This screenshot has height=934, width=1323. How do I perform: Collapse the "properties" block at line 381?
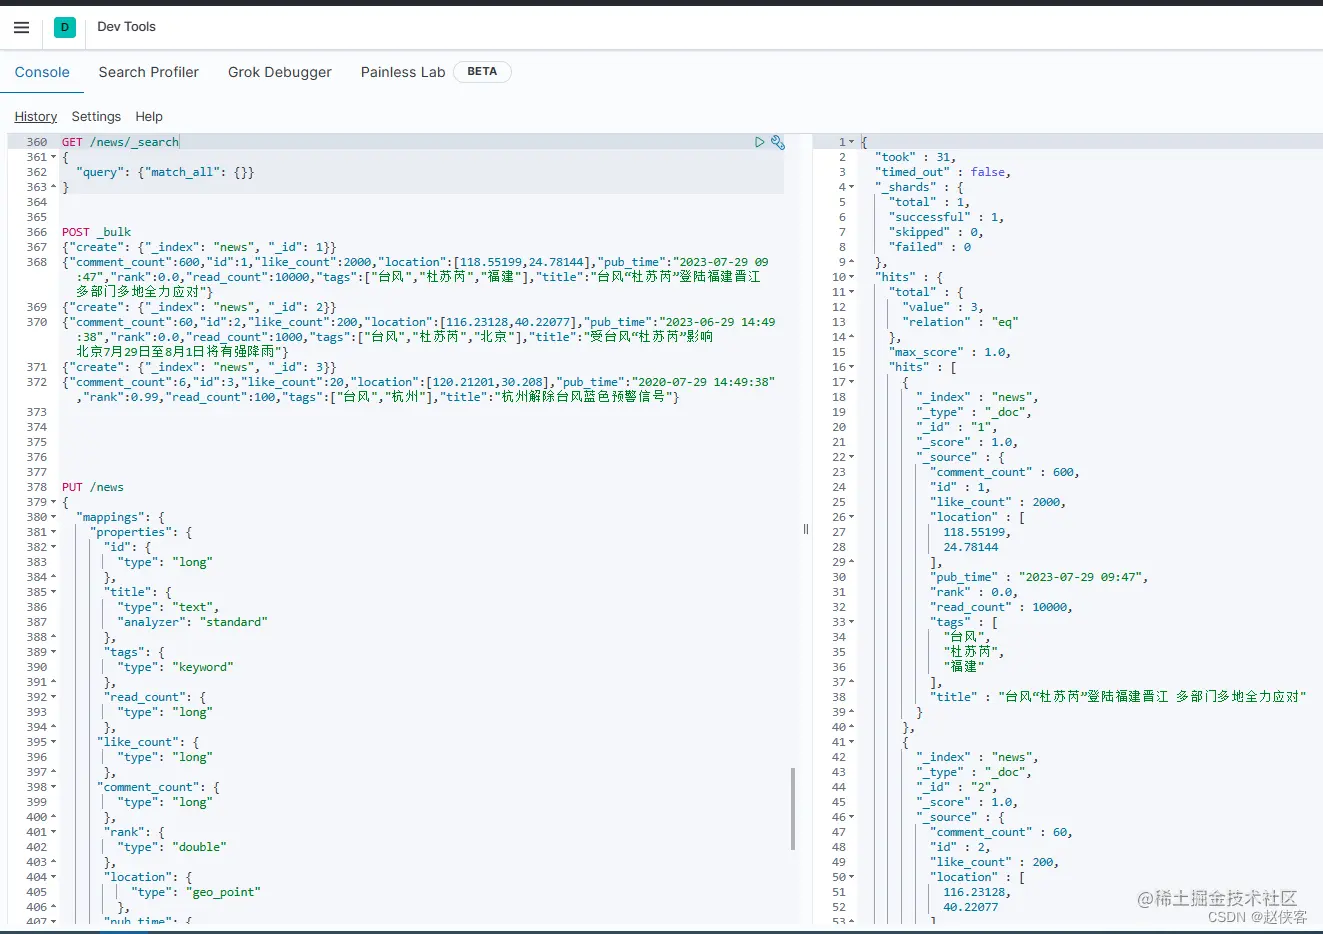pyautogui.click(x=54, y=532)
